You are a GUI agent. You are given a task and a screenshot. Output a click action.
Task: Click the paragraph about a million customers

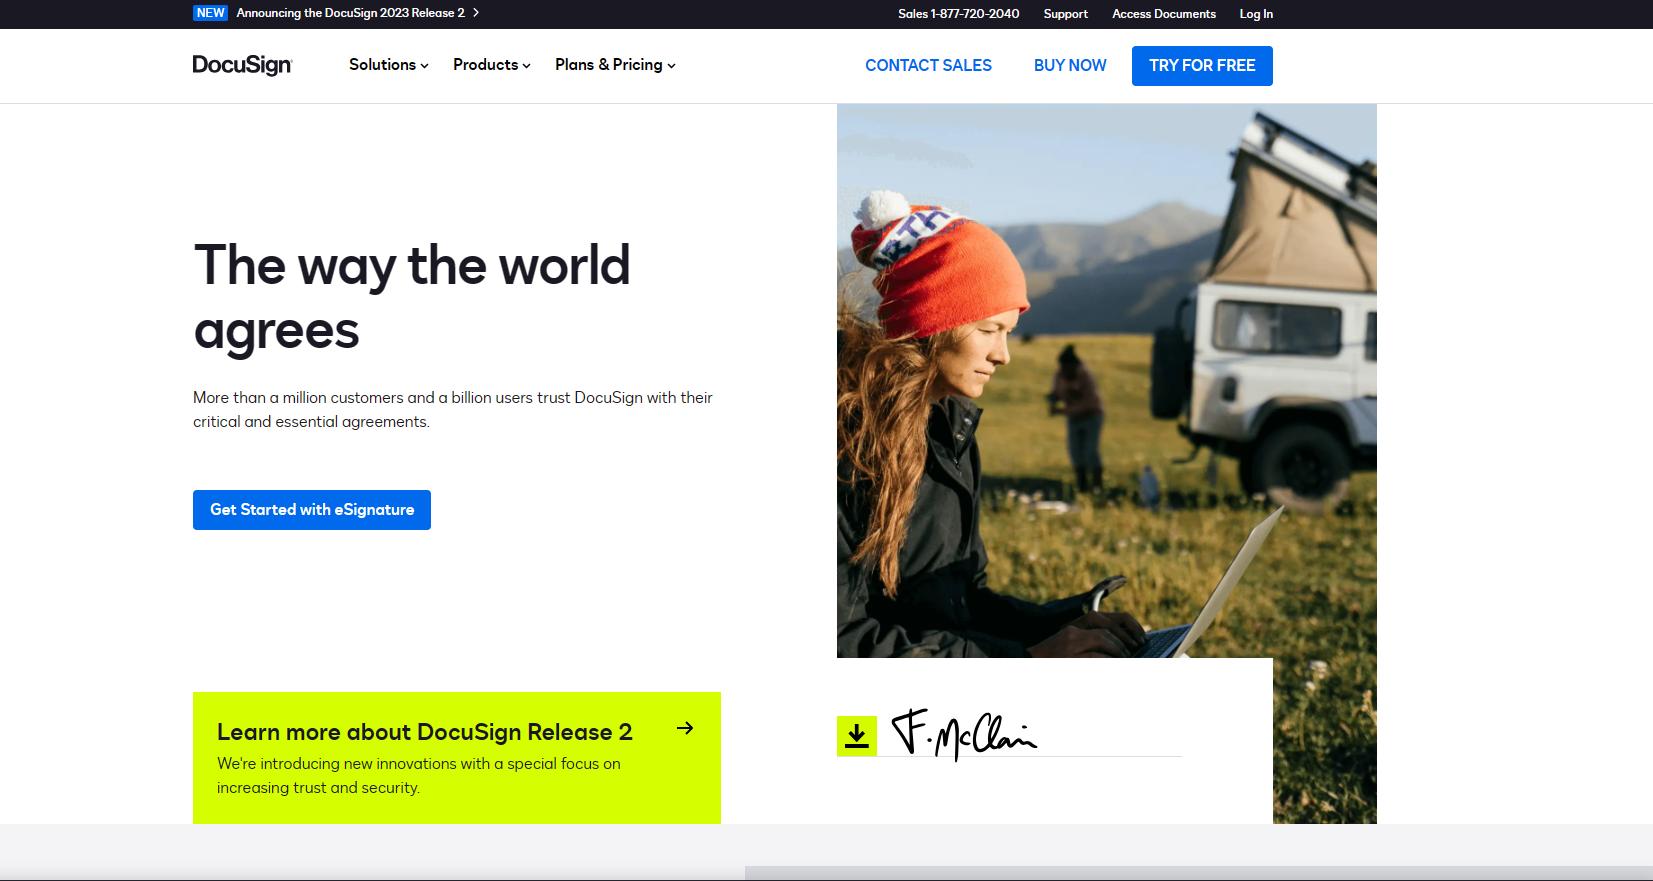pos(453,409)
